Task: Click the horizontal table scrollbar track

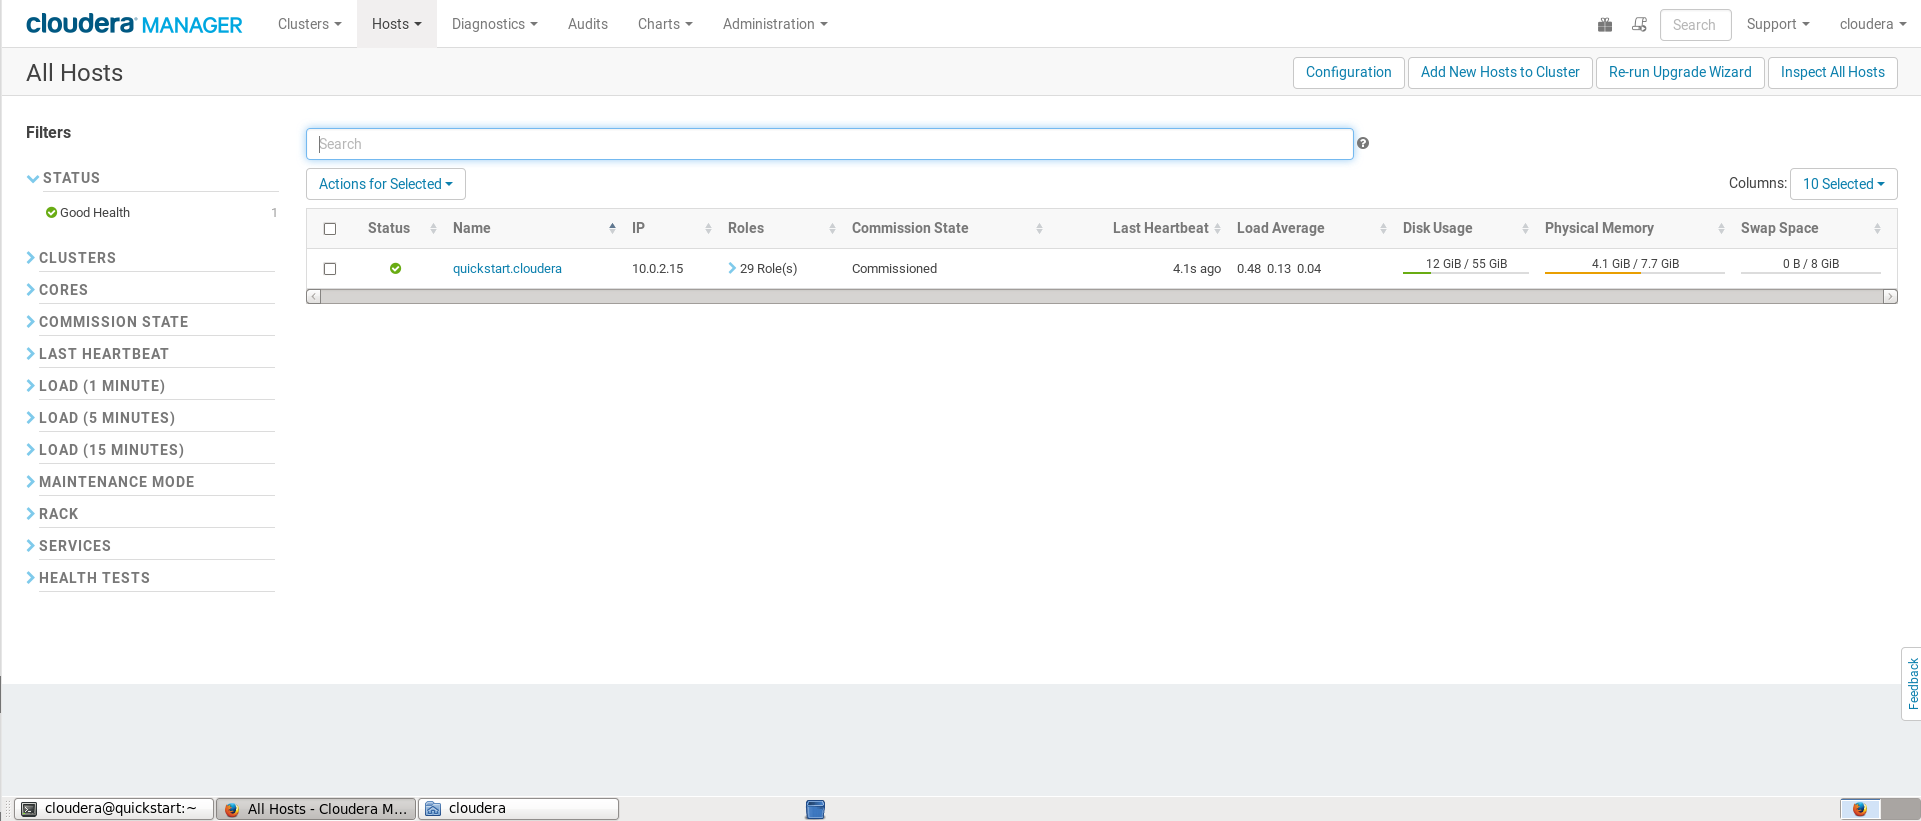Action: pos(1101,296)
